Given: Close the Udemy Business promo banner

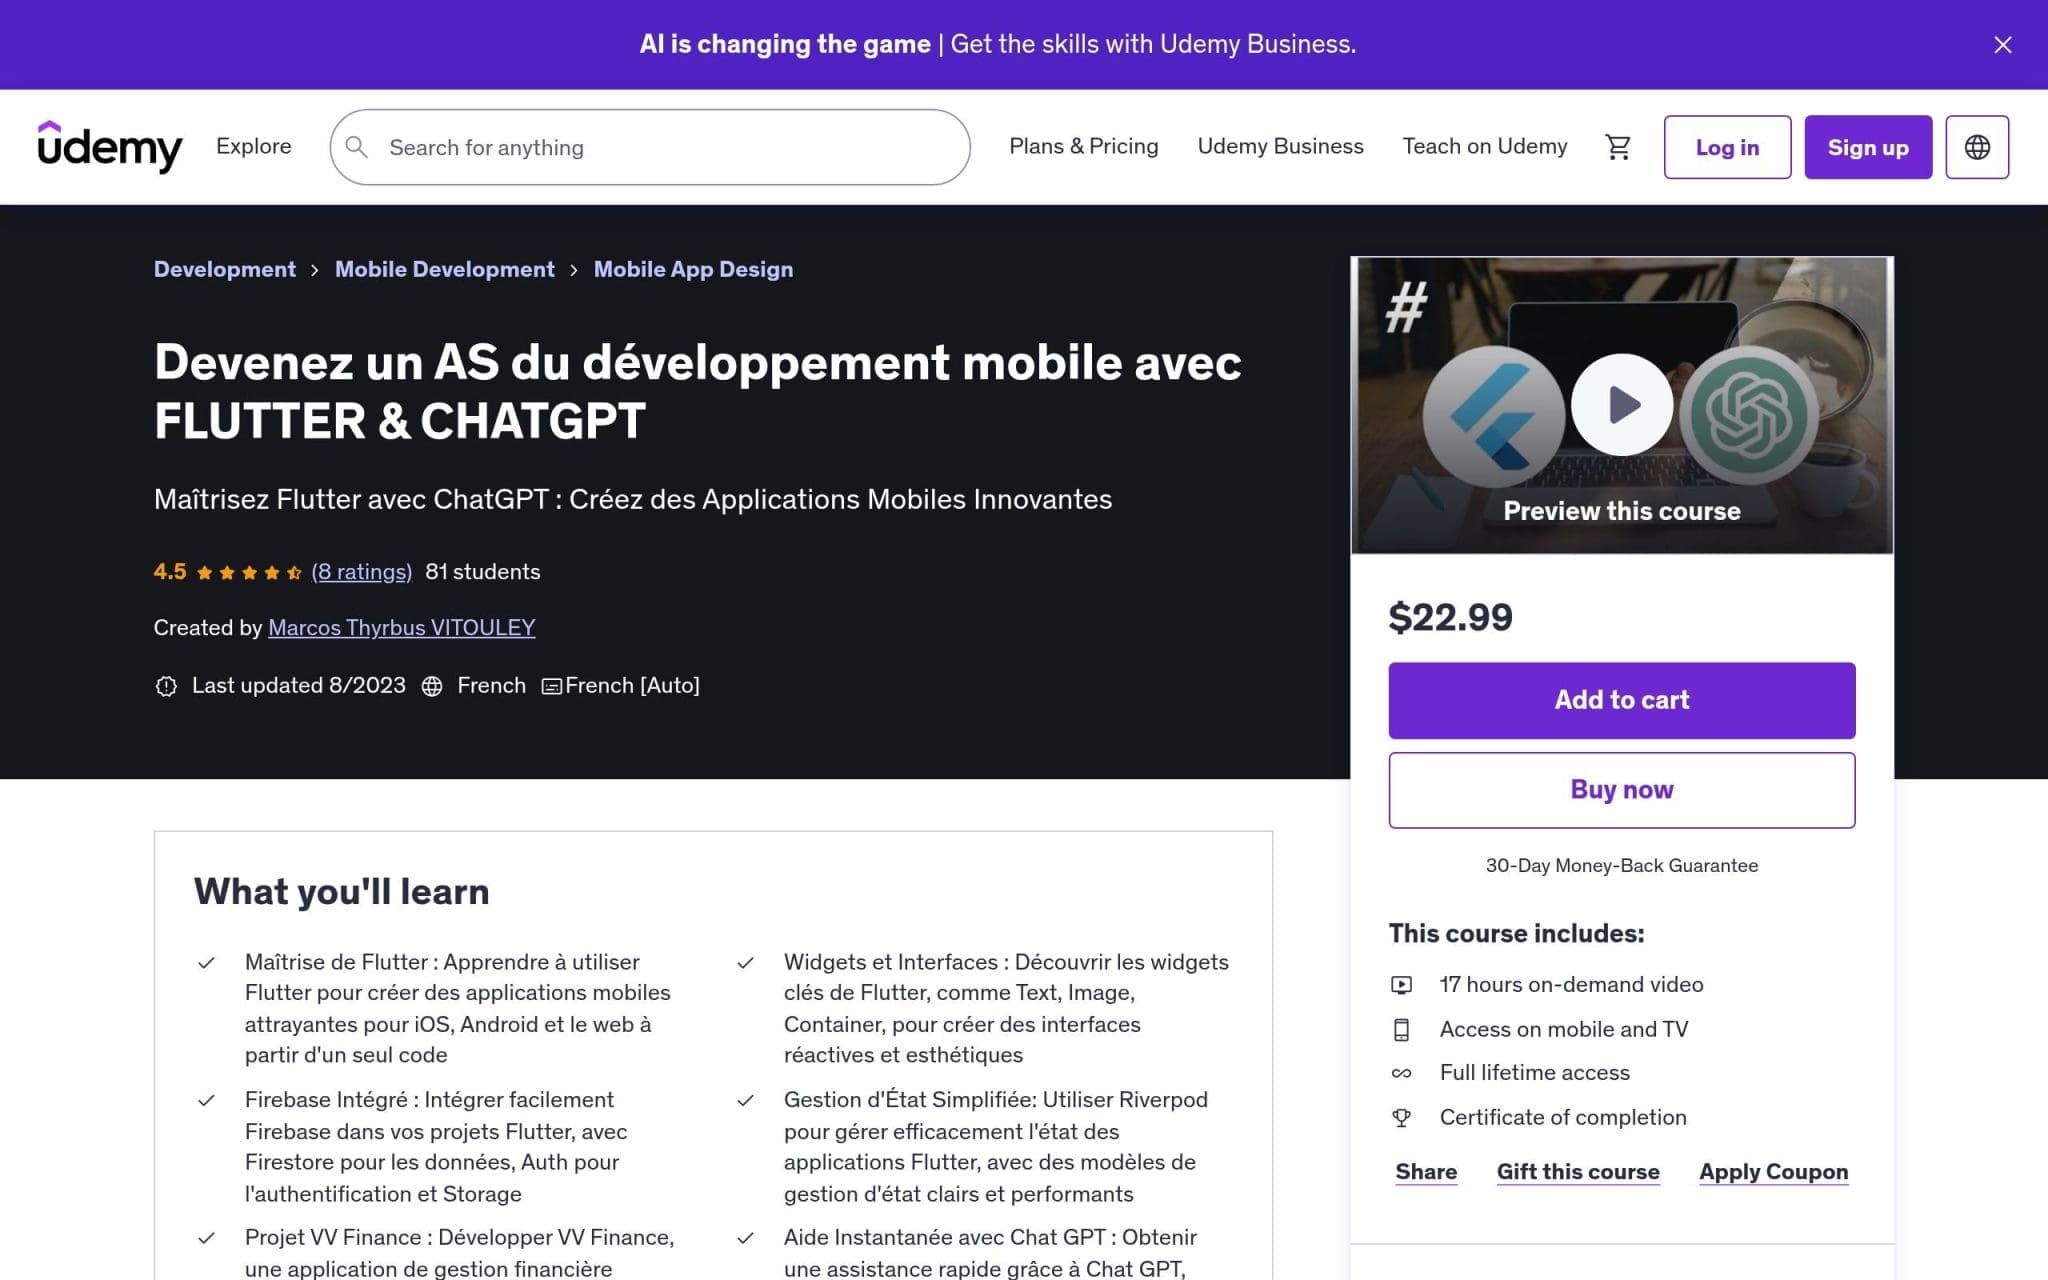Looking at the screenshot, I should point(2002,45).
